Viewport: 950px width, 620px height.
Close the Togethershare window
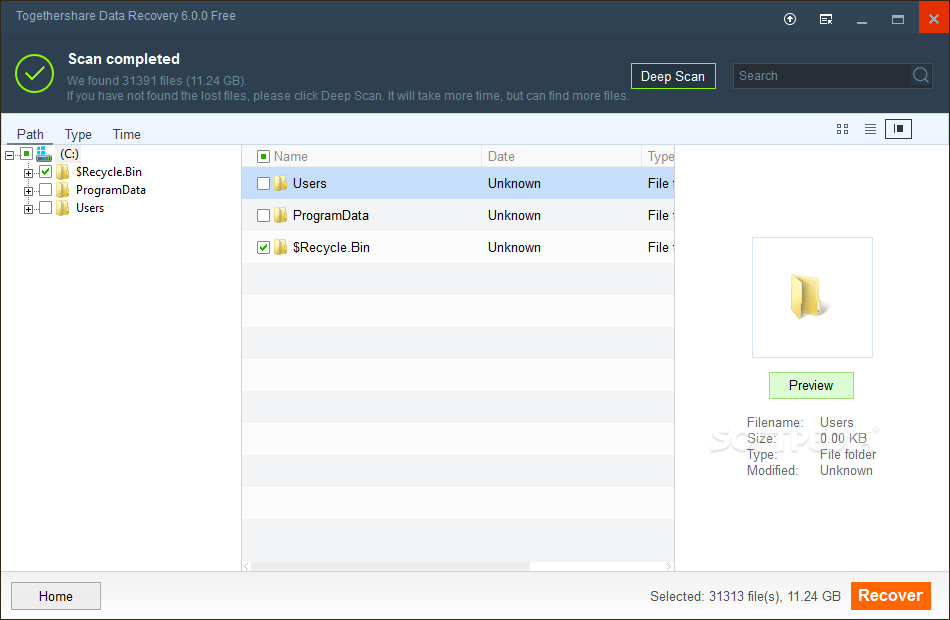pyautogui.click(x=934, y=18)
